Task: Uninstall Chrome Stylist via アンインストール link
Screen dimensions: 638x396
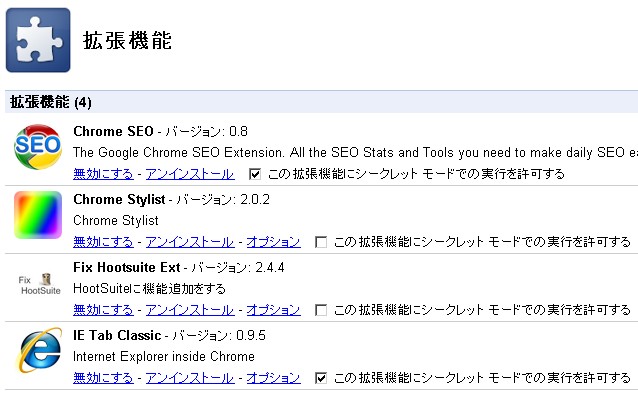Action: (x=190, y=242)
